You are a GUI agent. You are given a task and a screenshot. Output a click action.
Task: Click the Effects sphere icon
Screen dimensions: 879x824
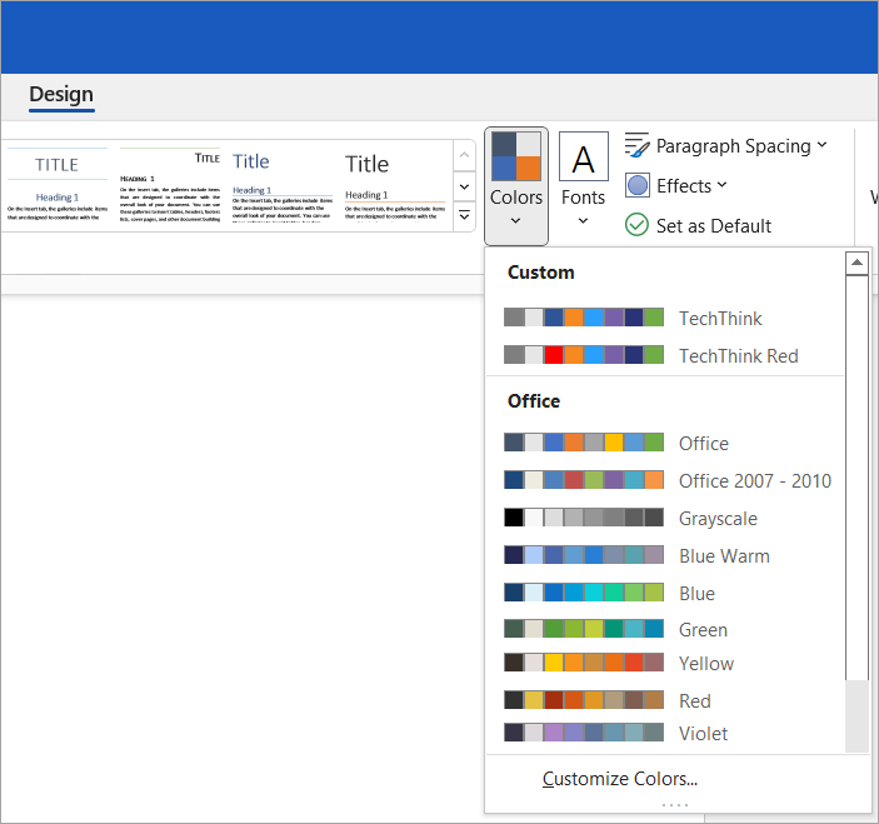pos(638,186)
